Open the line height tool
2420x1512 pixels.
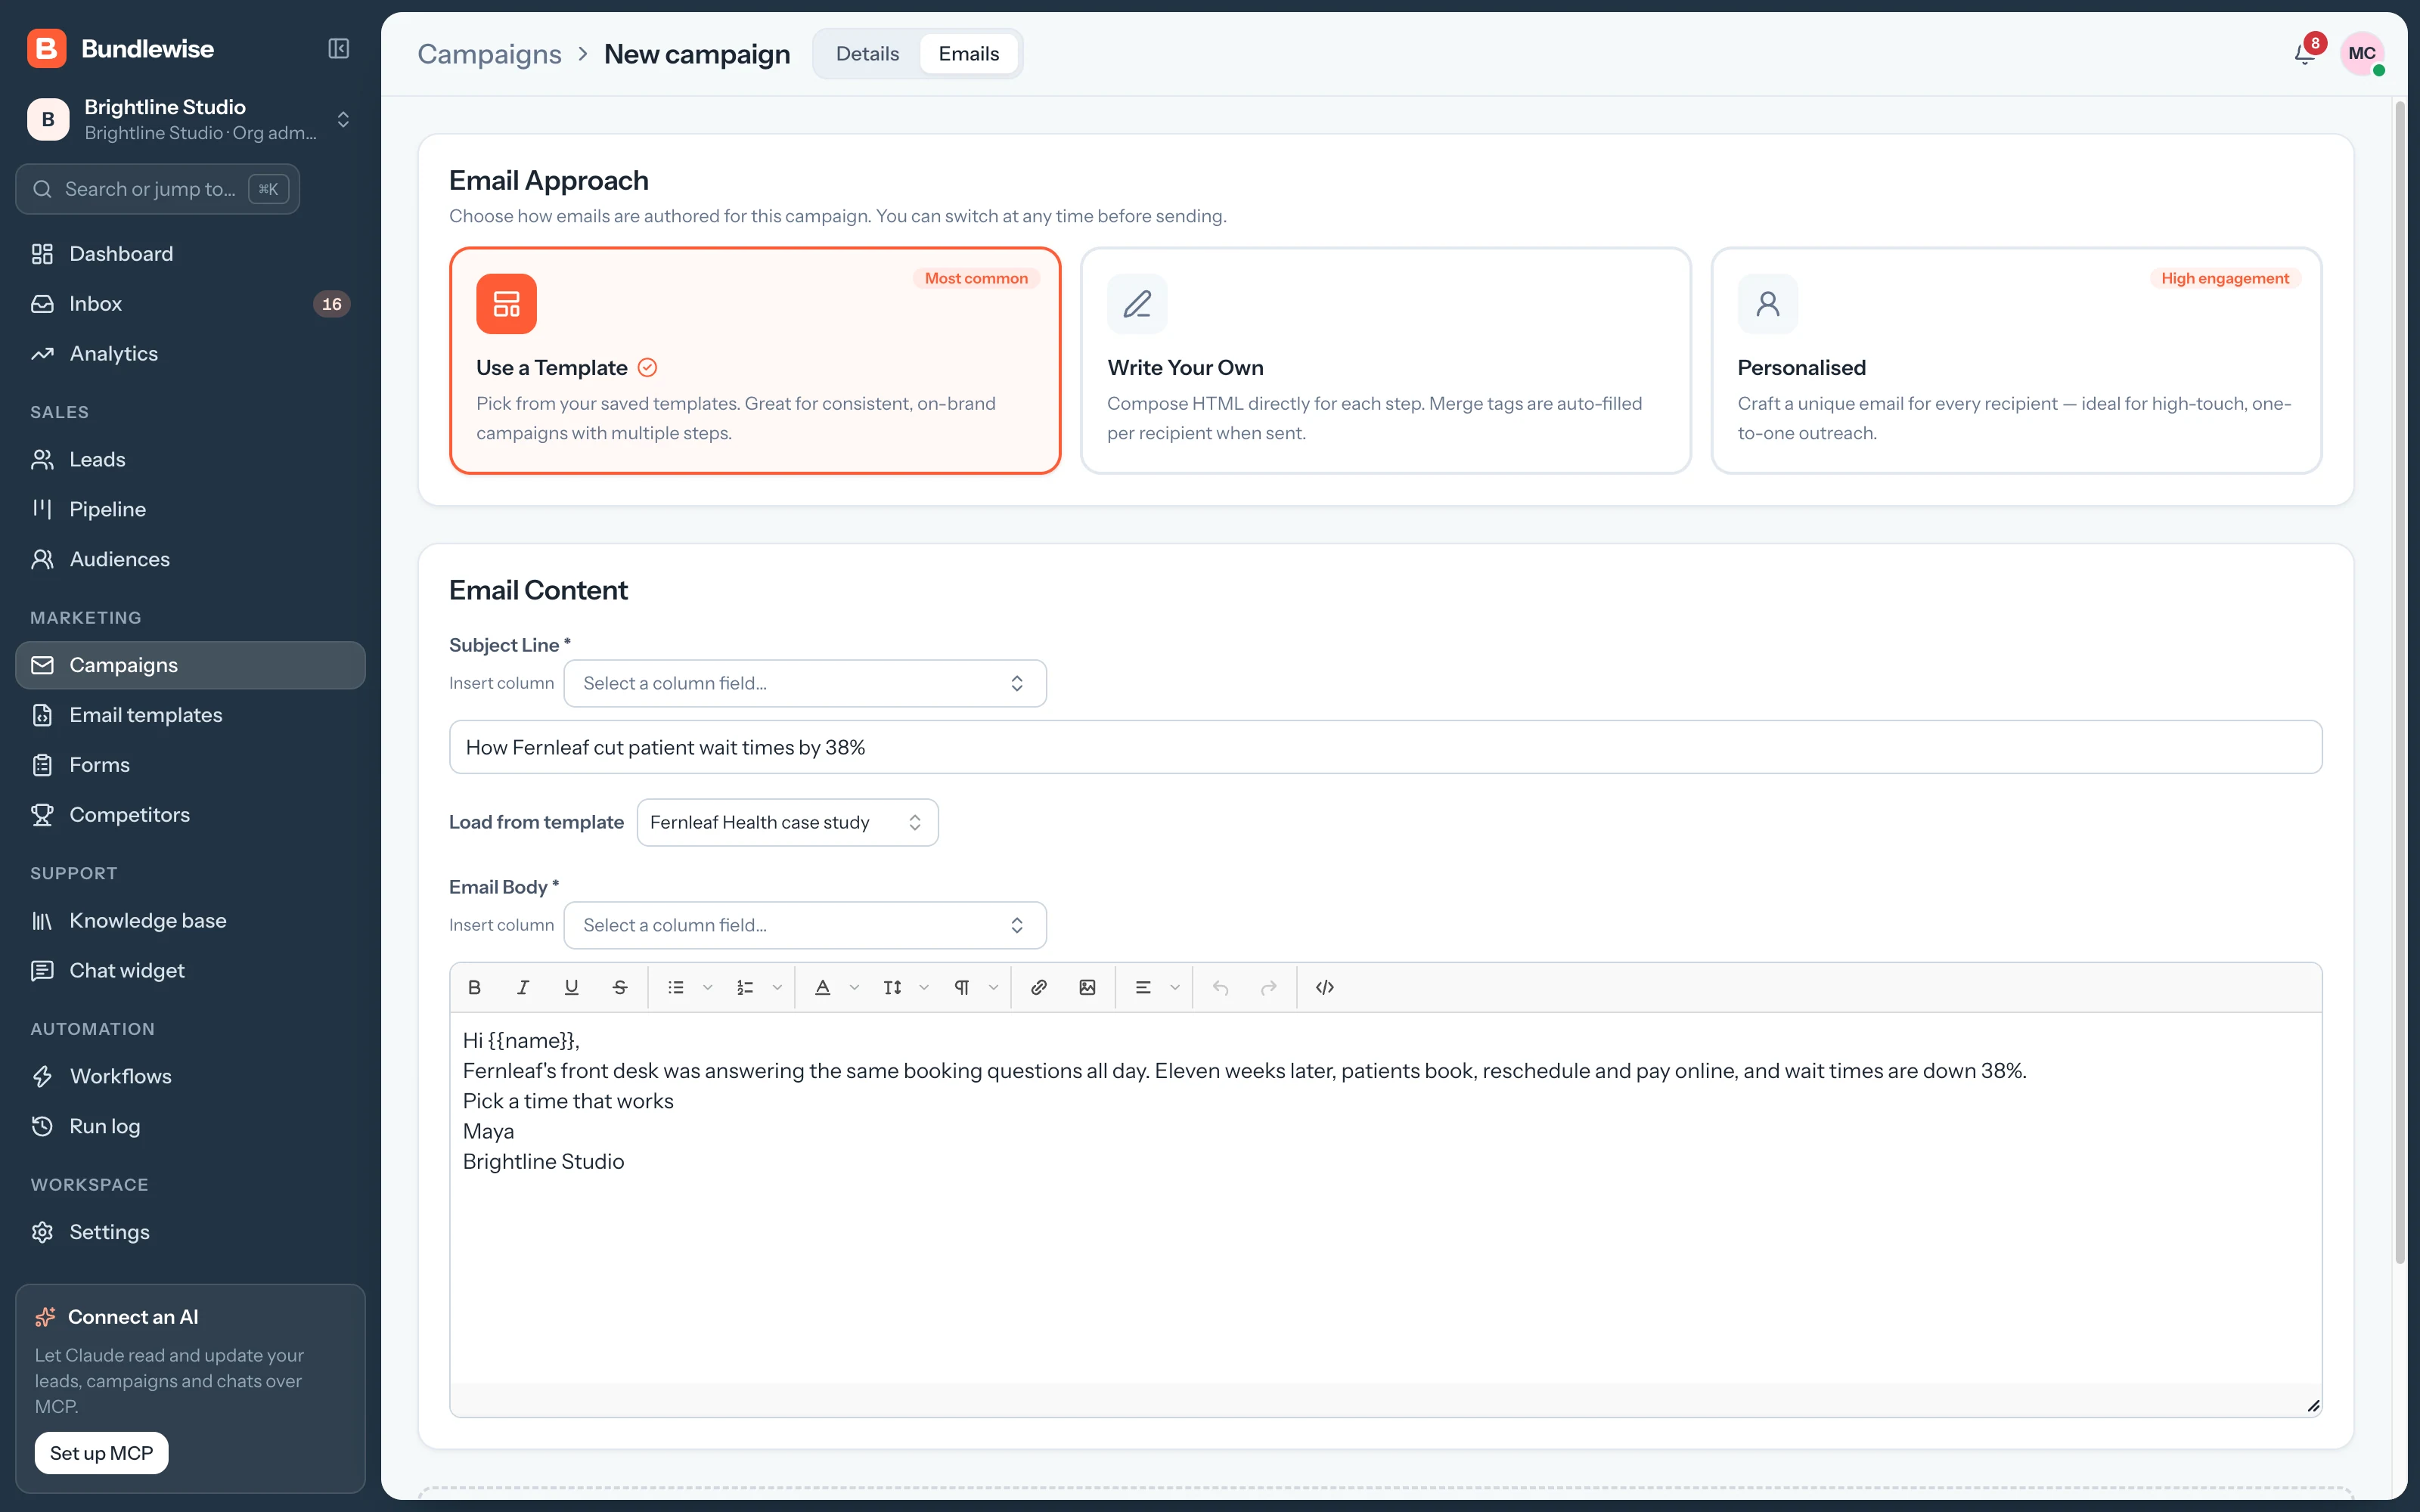pos(892,987)
